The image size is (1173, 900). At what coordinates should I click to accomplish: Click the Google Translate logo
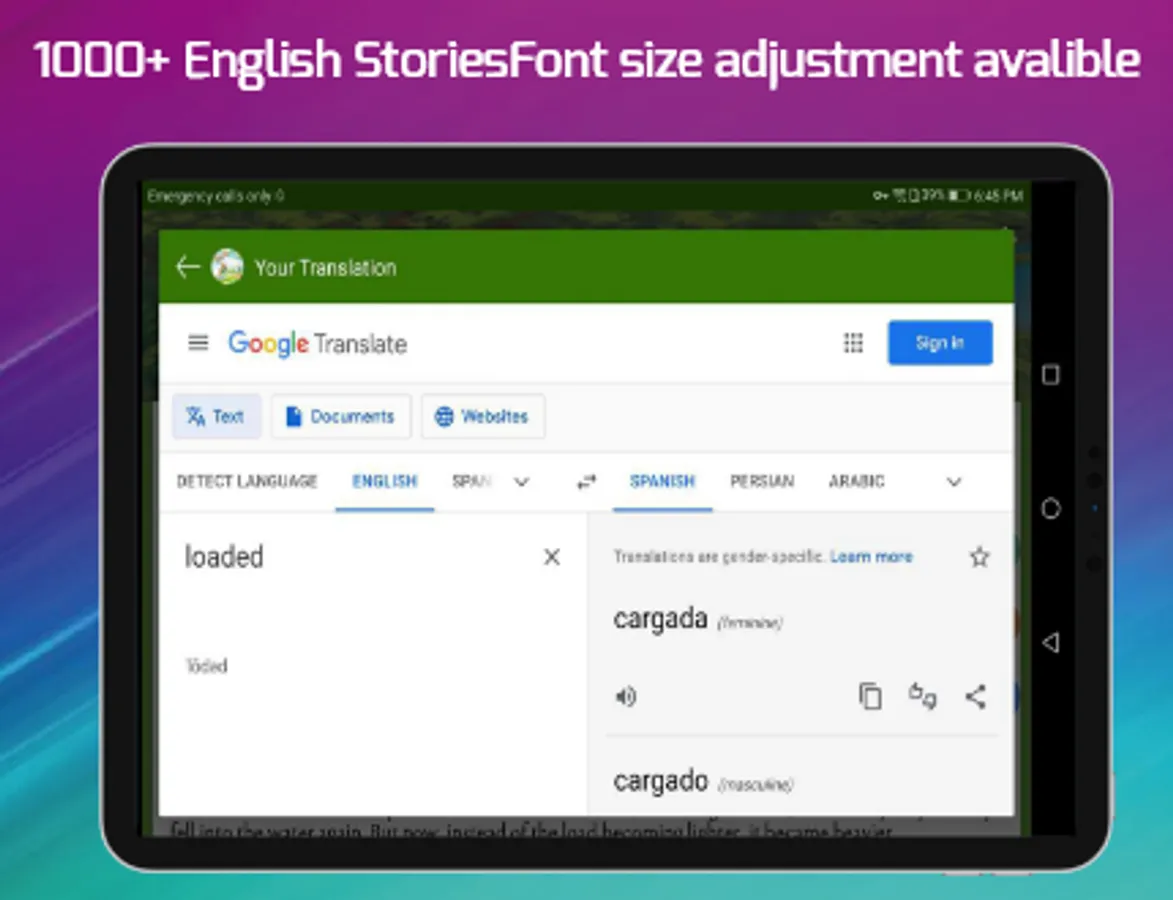pyautogui.click(x=317, y=343)
